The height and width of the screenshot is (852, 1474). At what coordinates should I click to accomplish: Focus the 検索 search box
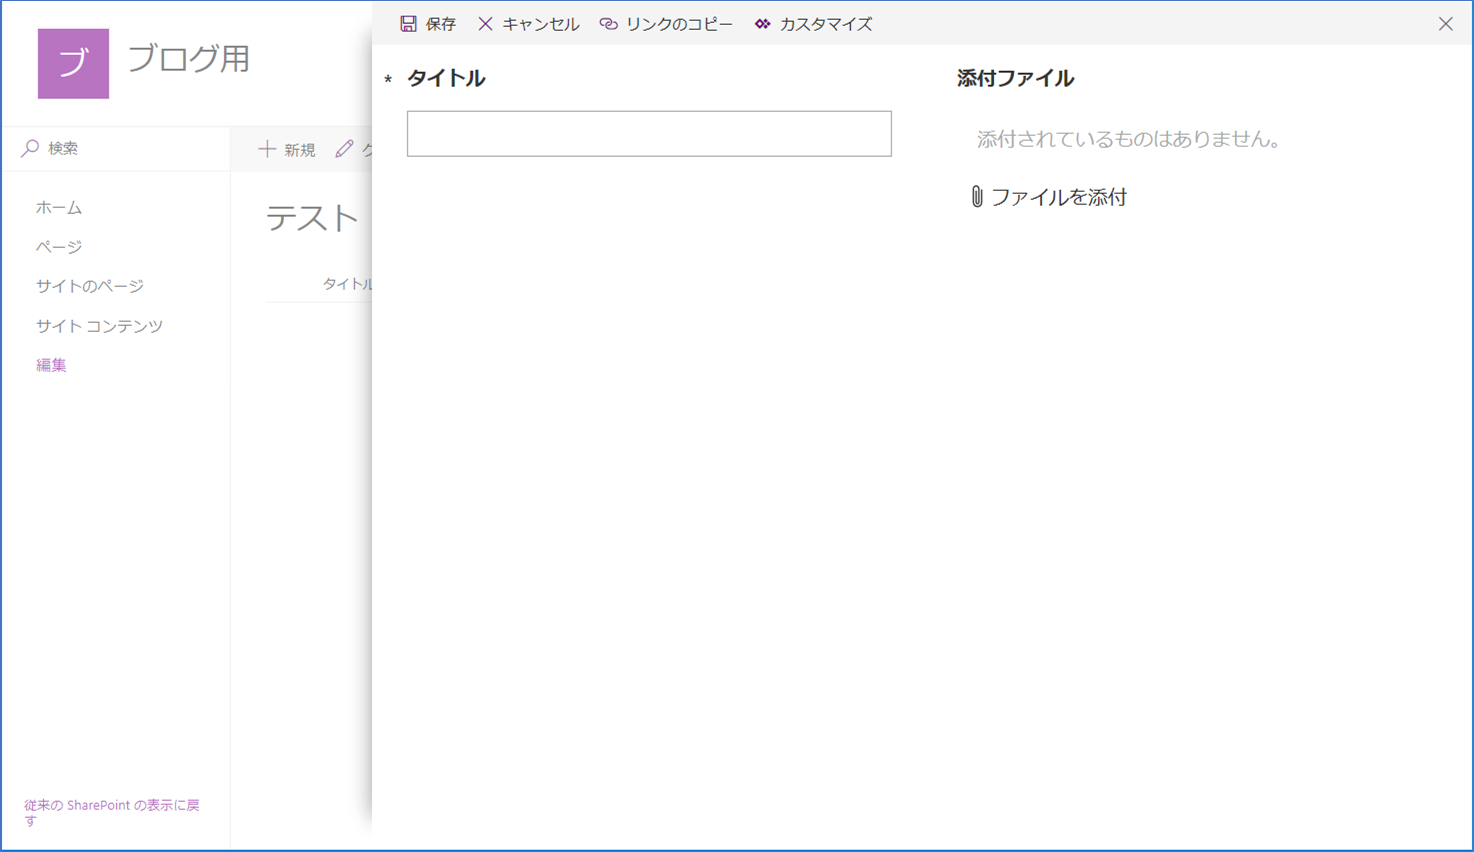coord(120,148)
